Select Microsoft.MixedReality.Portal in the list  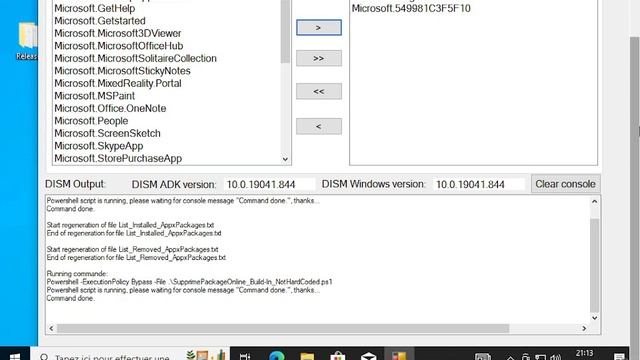pyautogui.click(x=118, y=83)
